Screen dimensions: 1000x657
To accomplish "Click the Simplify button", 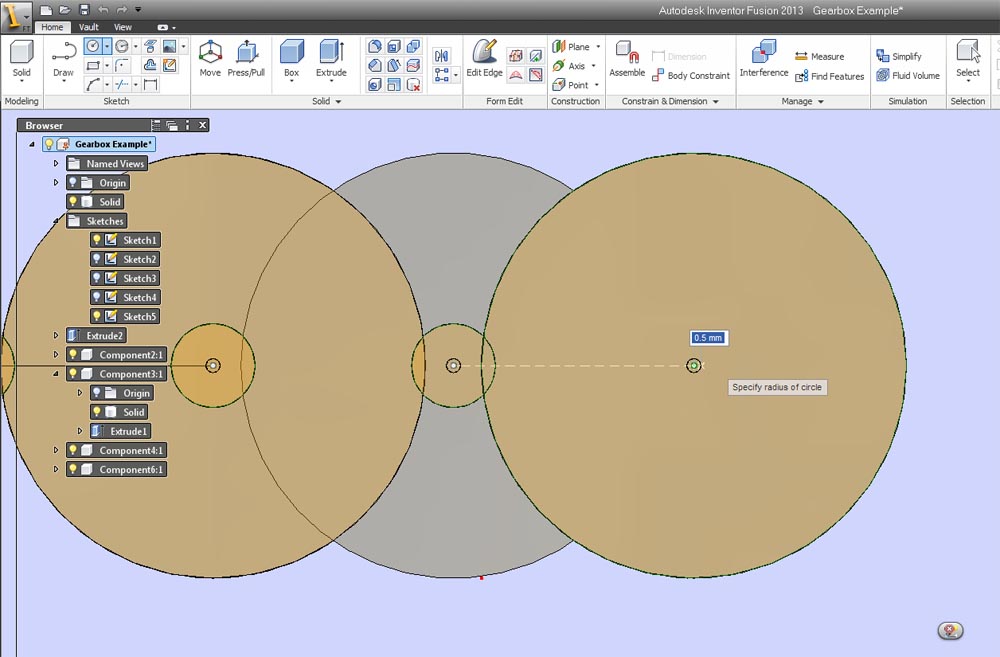I will [899, 56].
